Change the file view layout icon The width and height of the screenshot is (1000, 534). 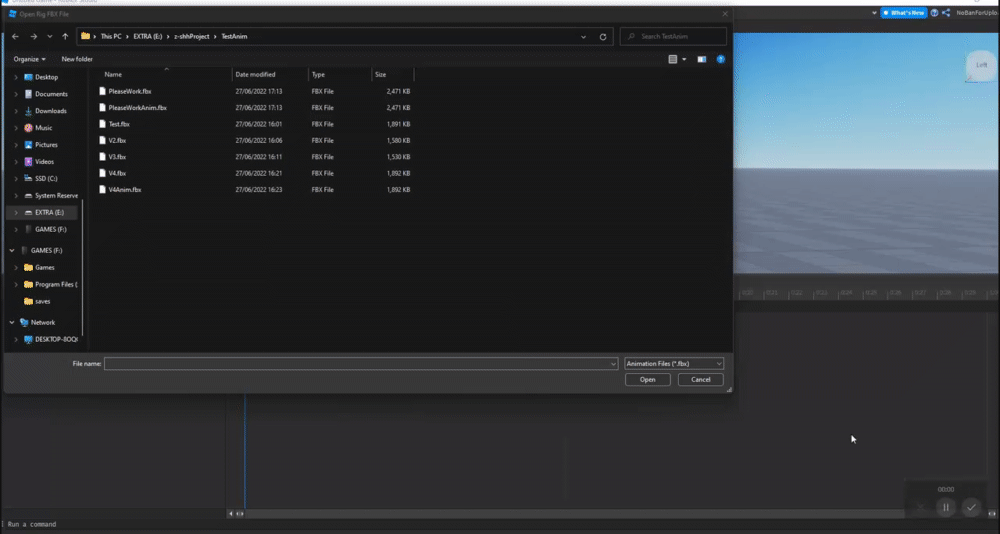pos(672,59)
